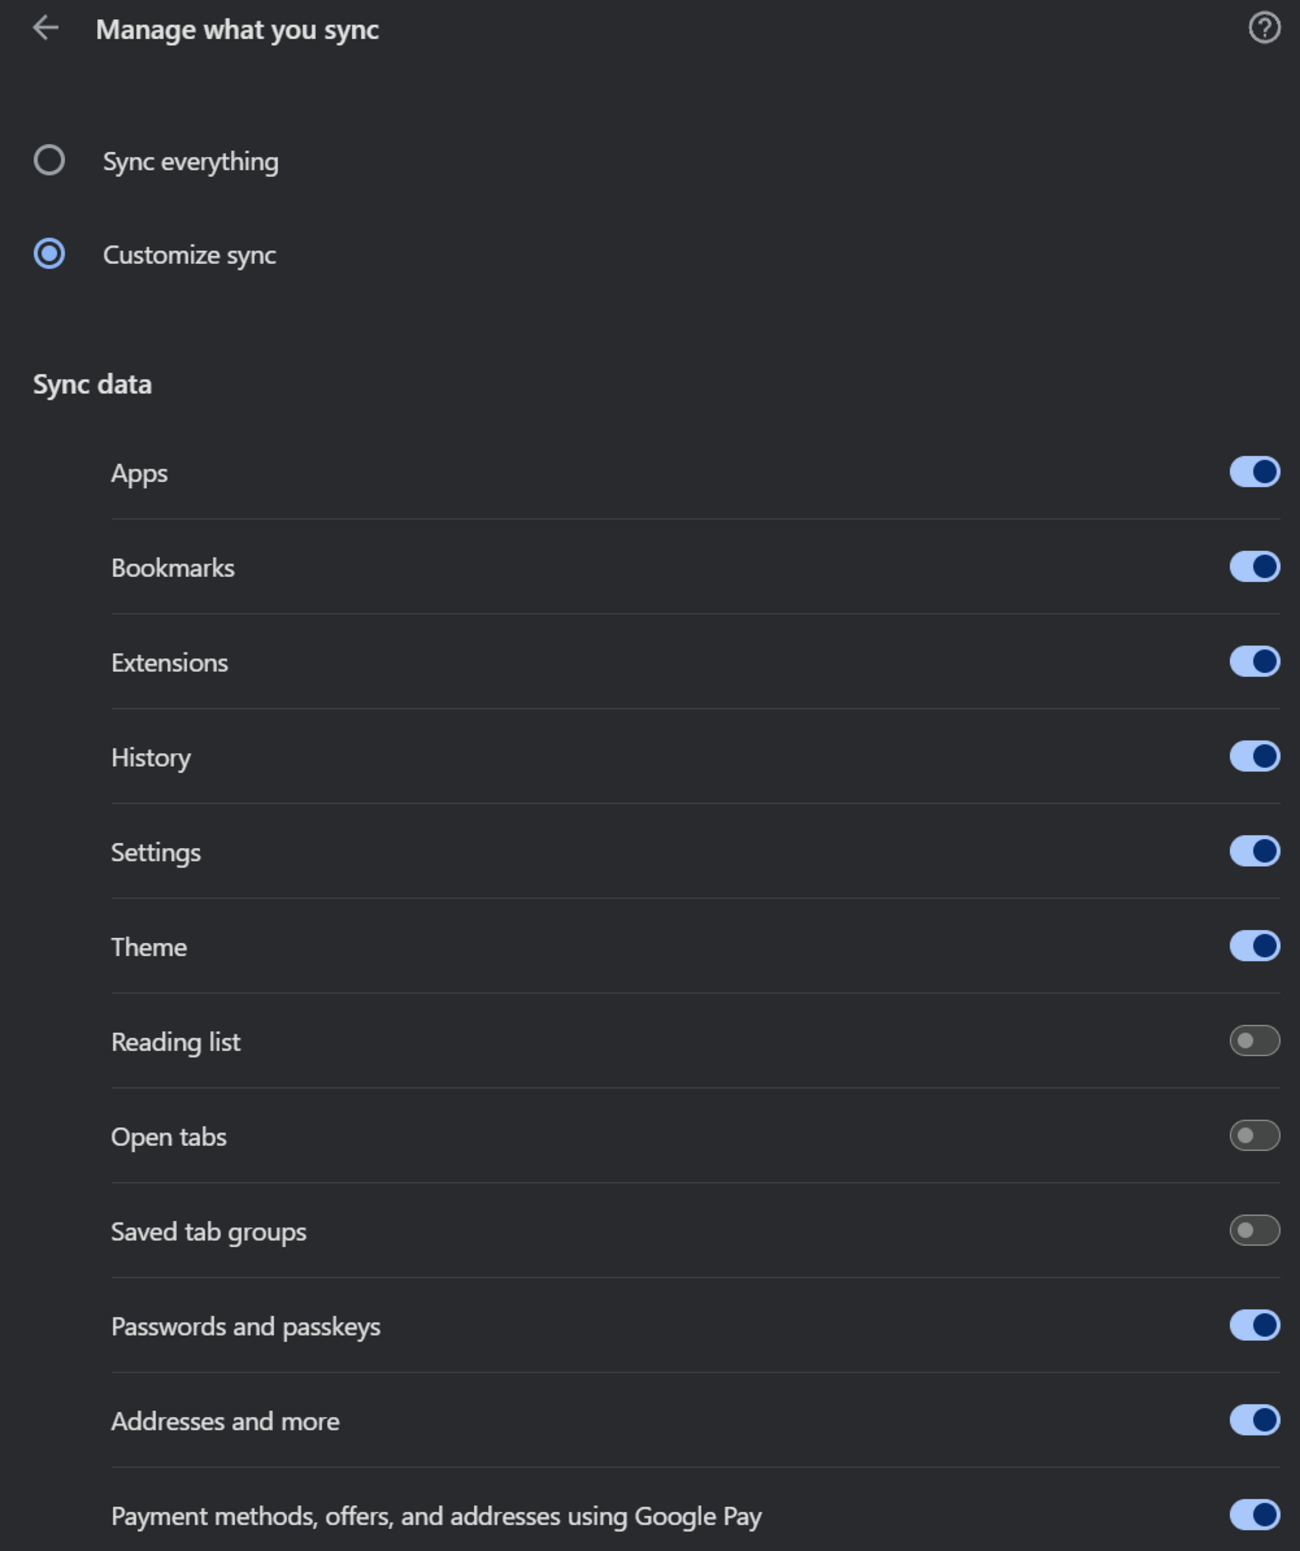Turn off the Apps sync toggle

click(x=1255, y=472)
